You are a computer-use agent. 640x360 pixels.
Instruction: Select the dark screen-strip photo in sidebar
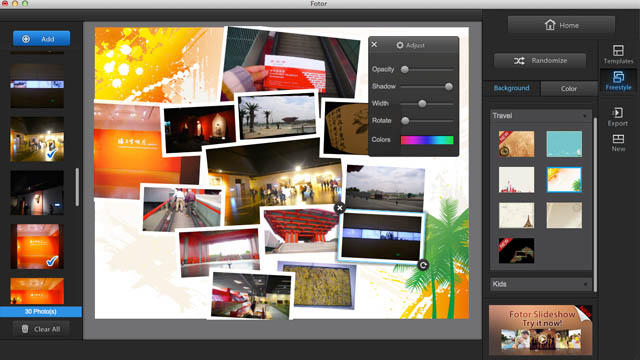37,85
